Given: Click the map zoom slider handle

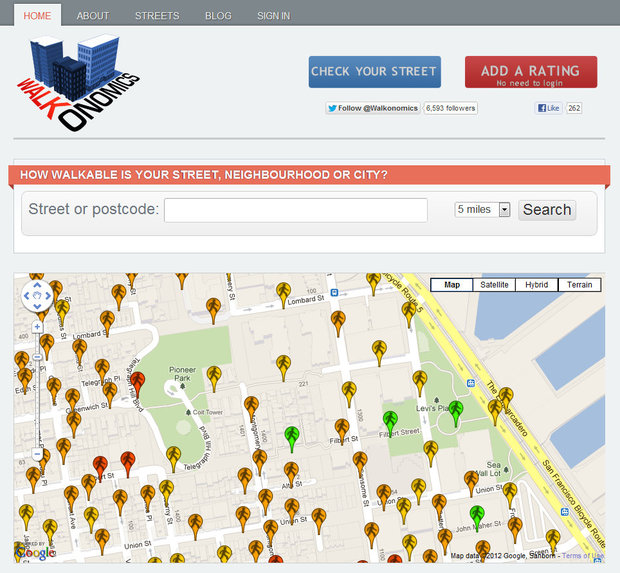Looking at the screenshot, I should coord(38,357).
